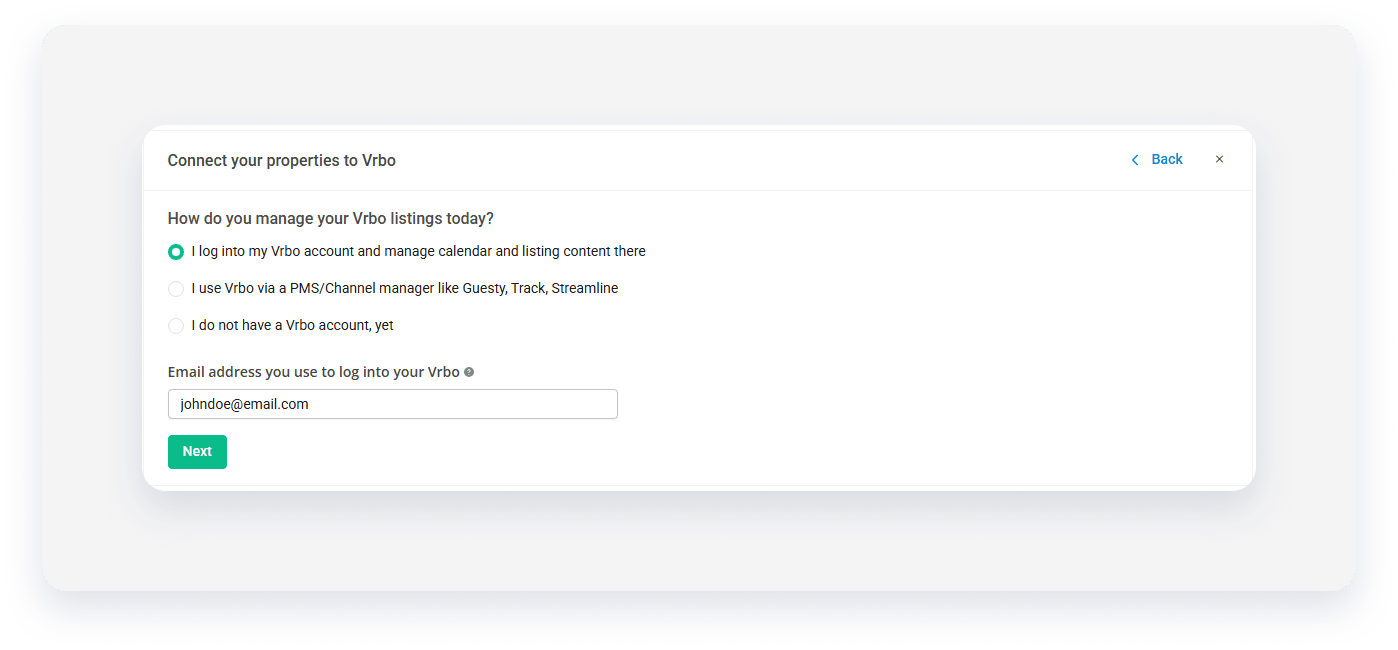Select 'I do not have a Vrbo account, yet'
This screenshot has height=650, width=1398.
[176, 326]
